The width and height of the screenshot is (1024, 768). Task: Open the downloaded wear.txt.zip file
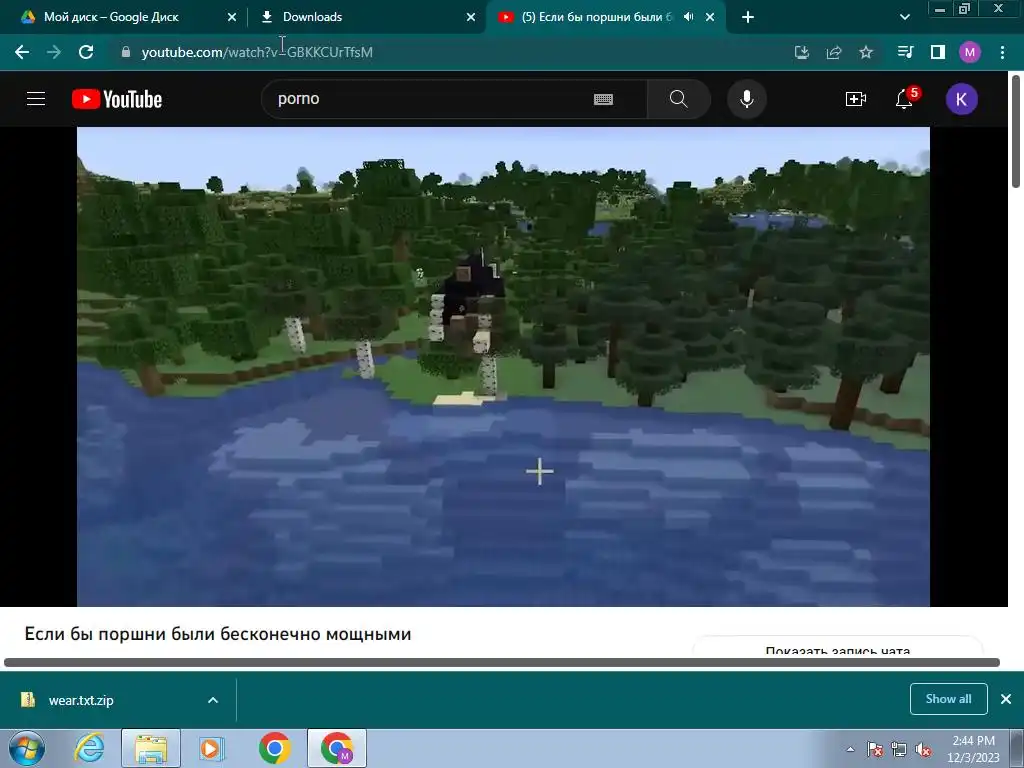coord(80,700)
